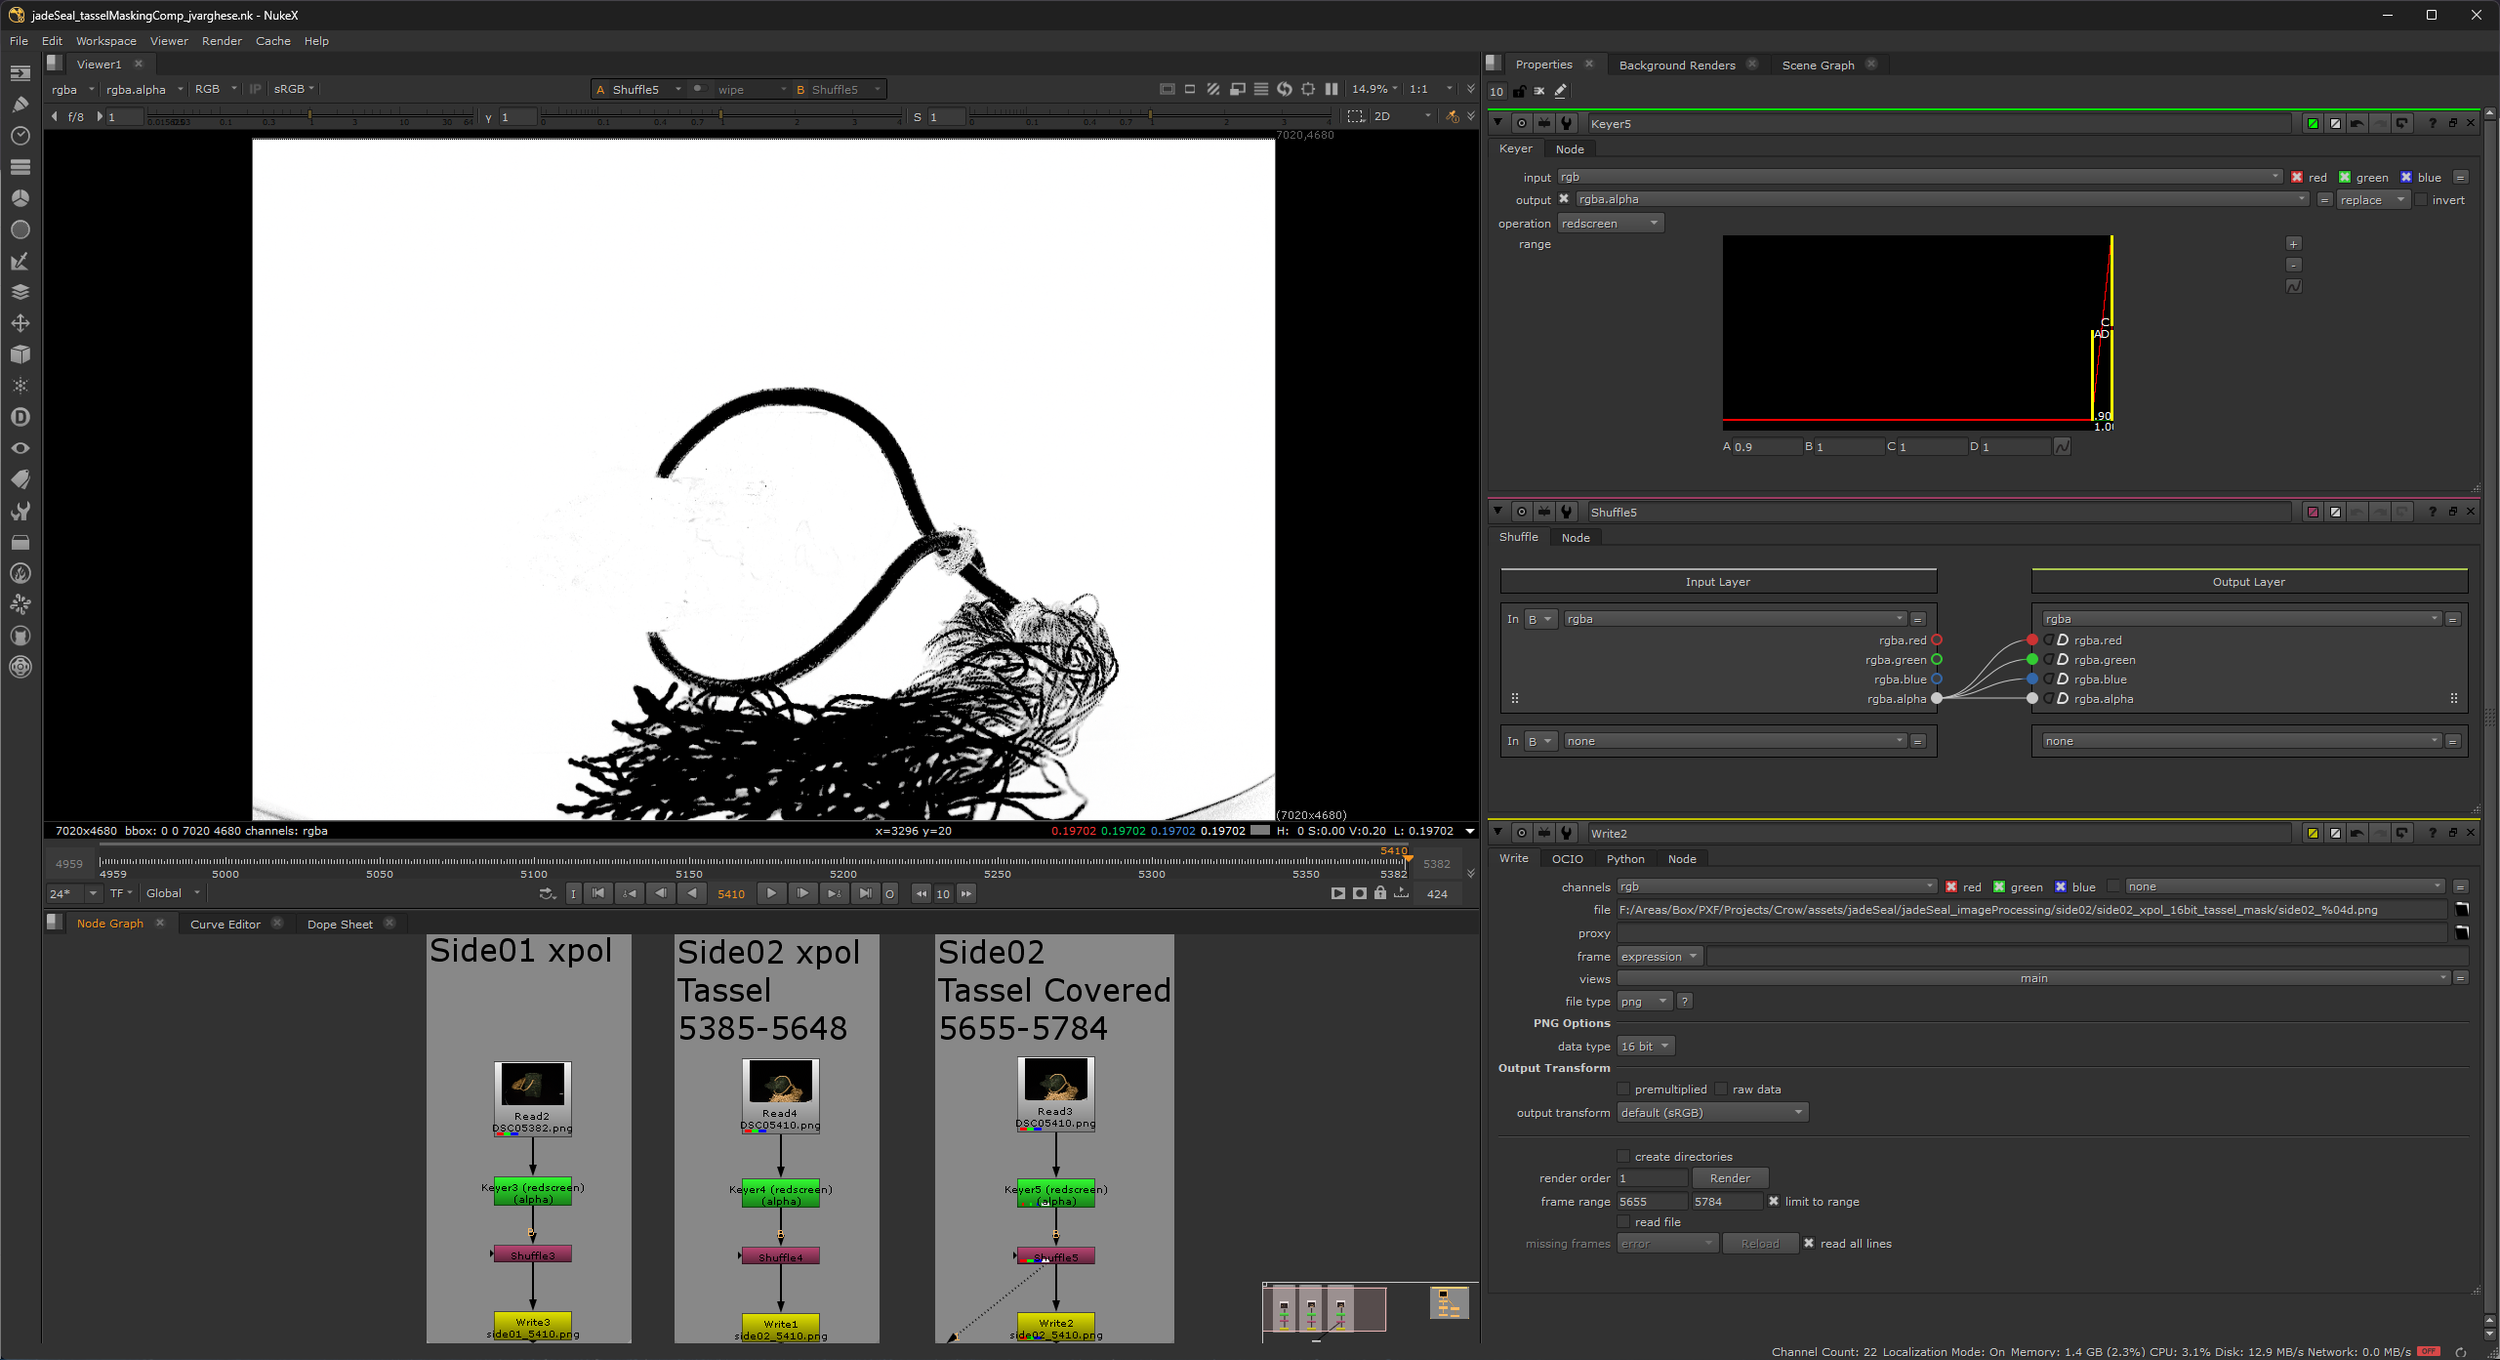Screen dimensions: 2500x1360
Task: Open the 3D cube toolbar icon
Action: (20, 355)
